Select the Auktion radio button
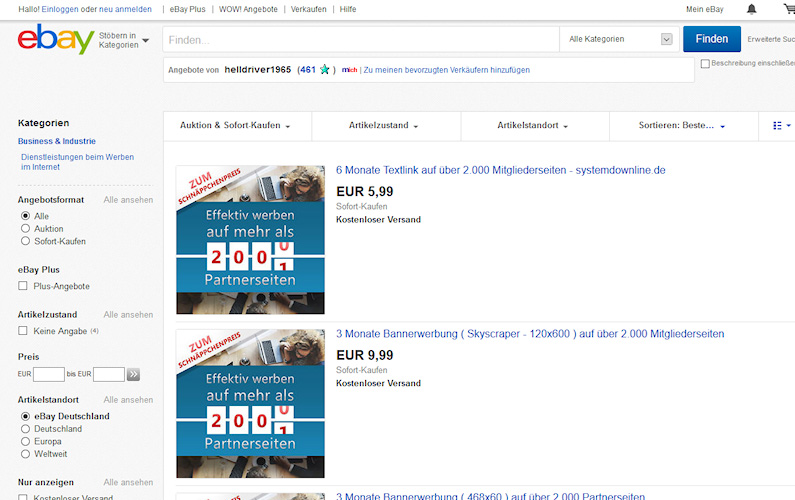 pyautogui.click(x=25, y=229)
